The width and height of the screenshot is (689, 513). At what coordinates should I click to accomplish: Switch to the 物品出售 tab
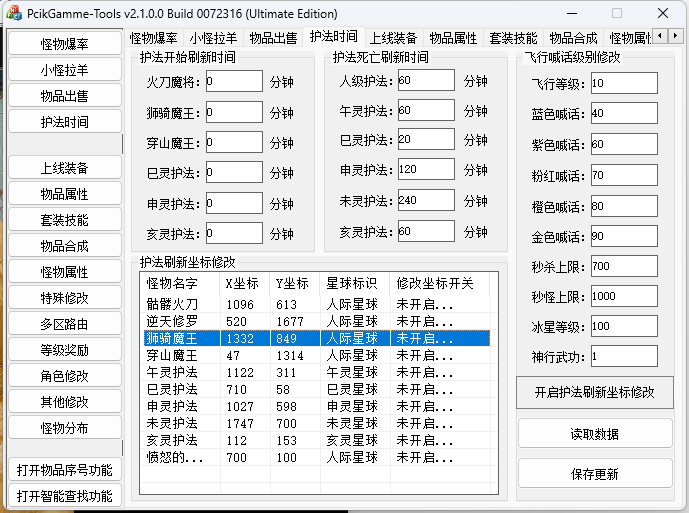[273, 38]
